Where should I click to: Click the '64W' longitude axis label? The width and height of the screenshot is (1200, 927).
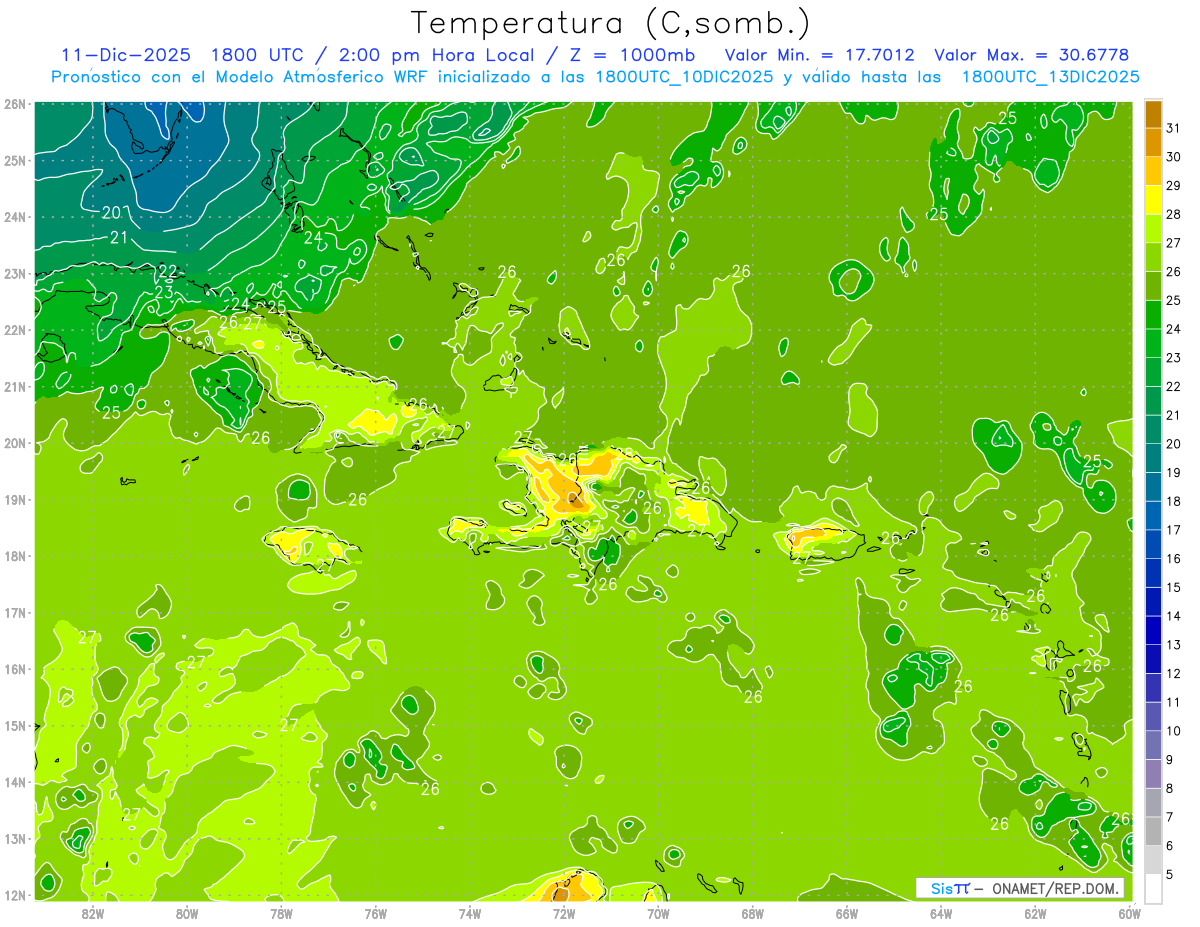point(941,914)
